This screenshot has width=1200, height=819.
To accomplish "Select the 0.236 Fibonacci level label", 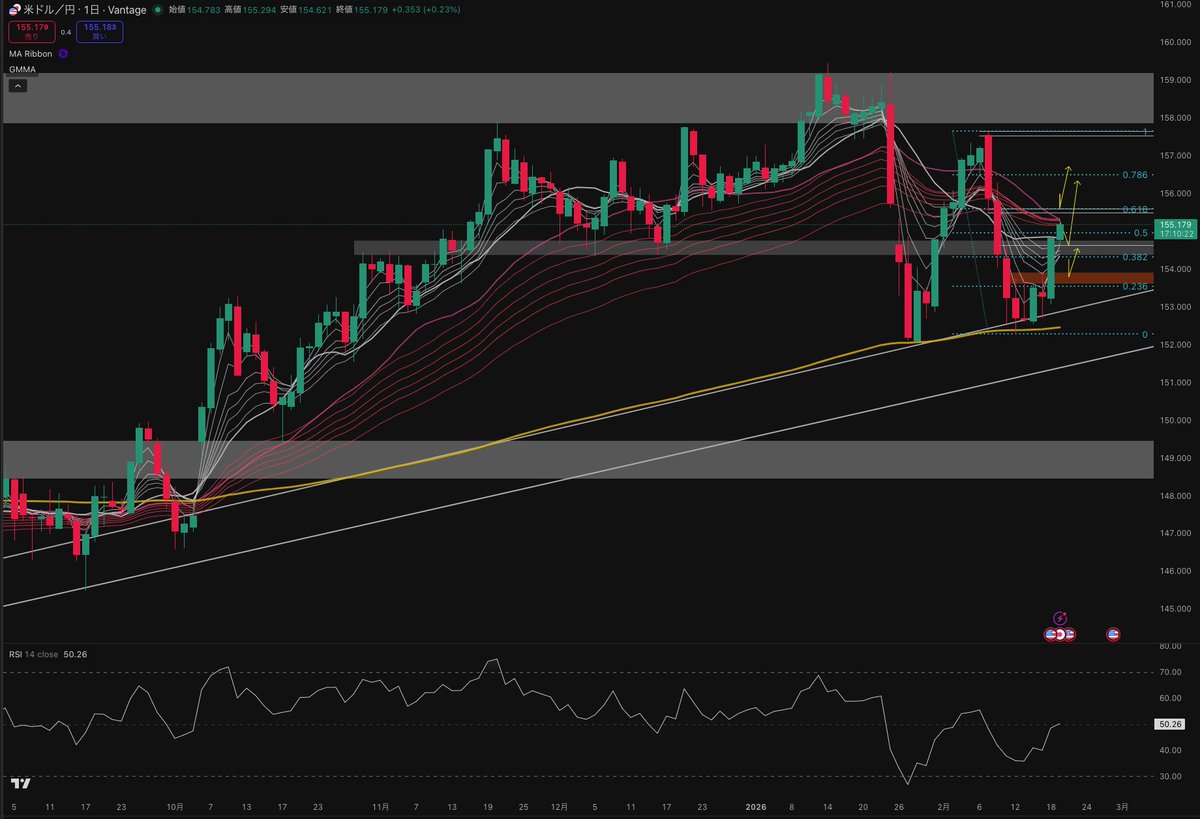I will [x=1134, y=287].
